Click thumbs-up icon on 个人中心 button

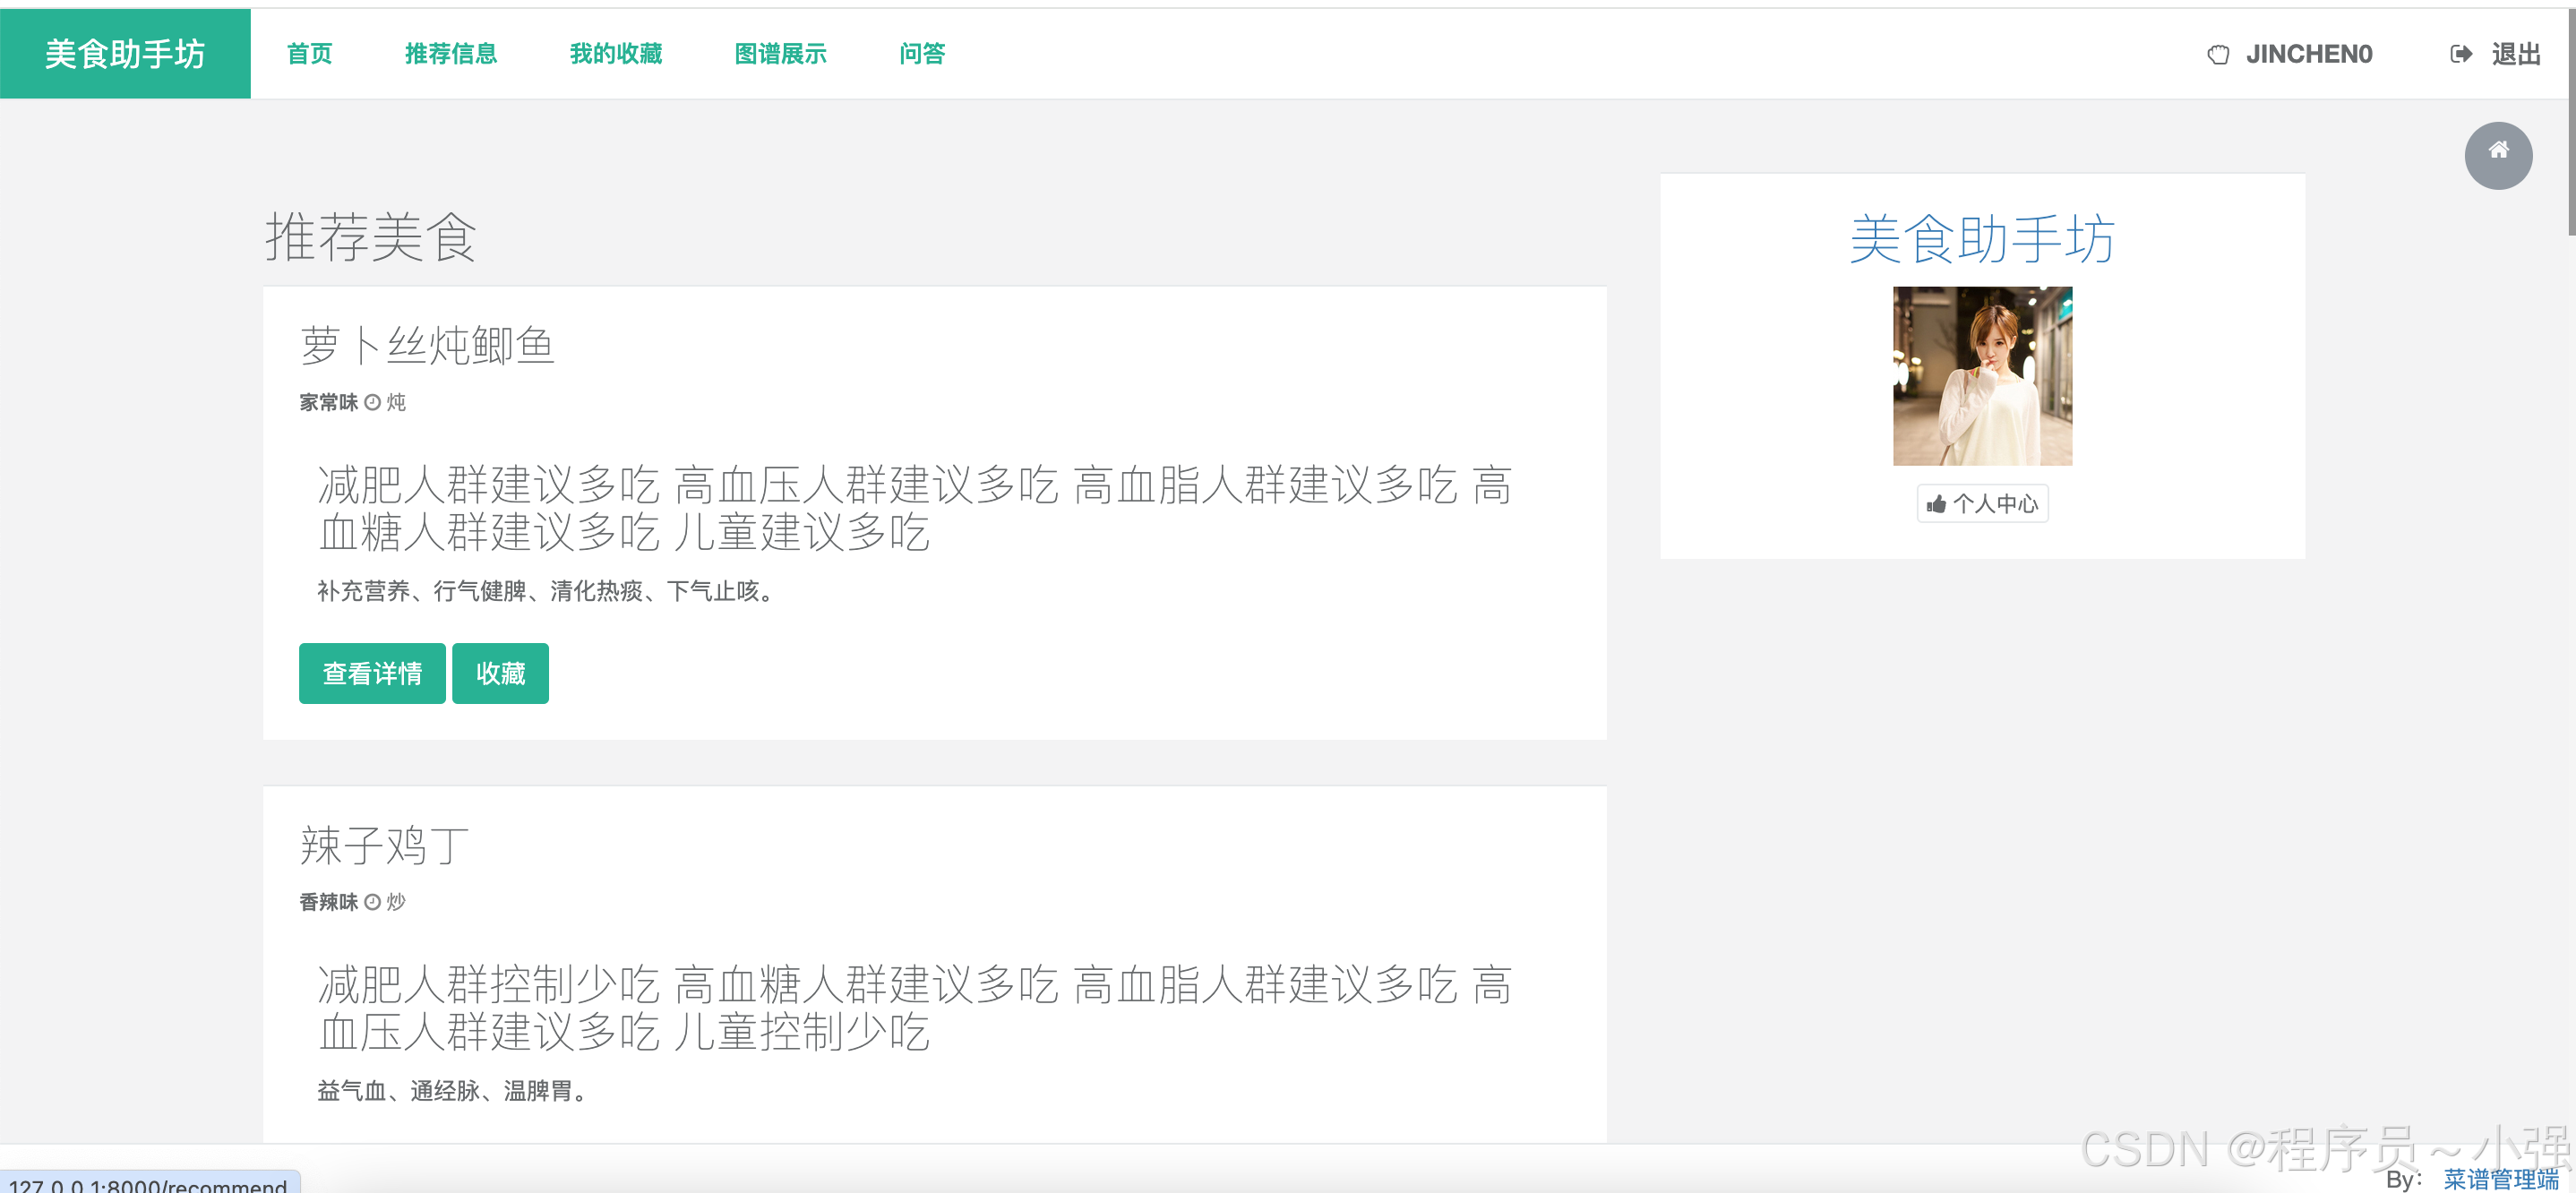tap(1936, 504)
